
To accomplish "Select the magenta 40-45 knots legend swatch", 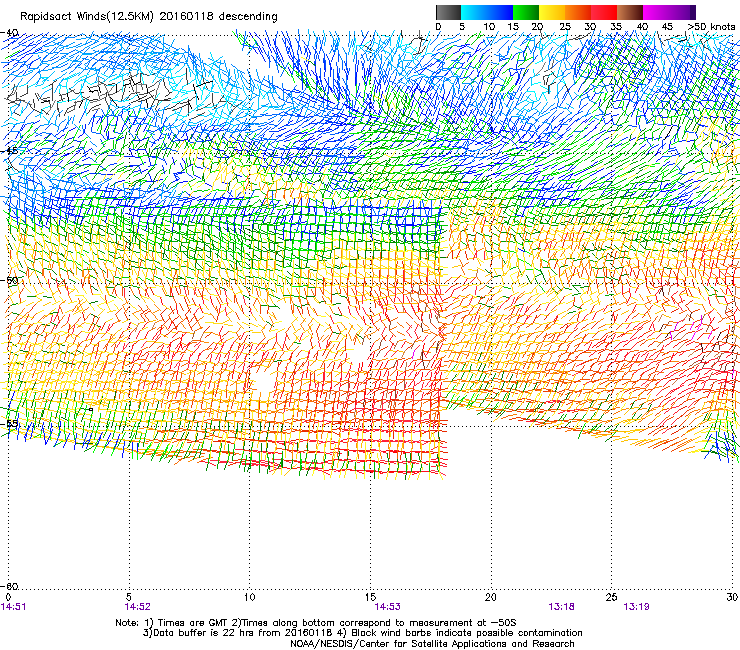I will click(x=656, y=12).
